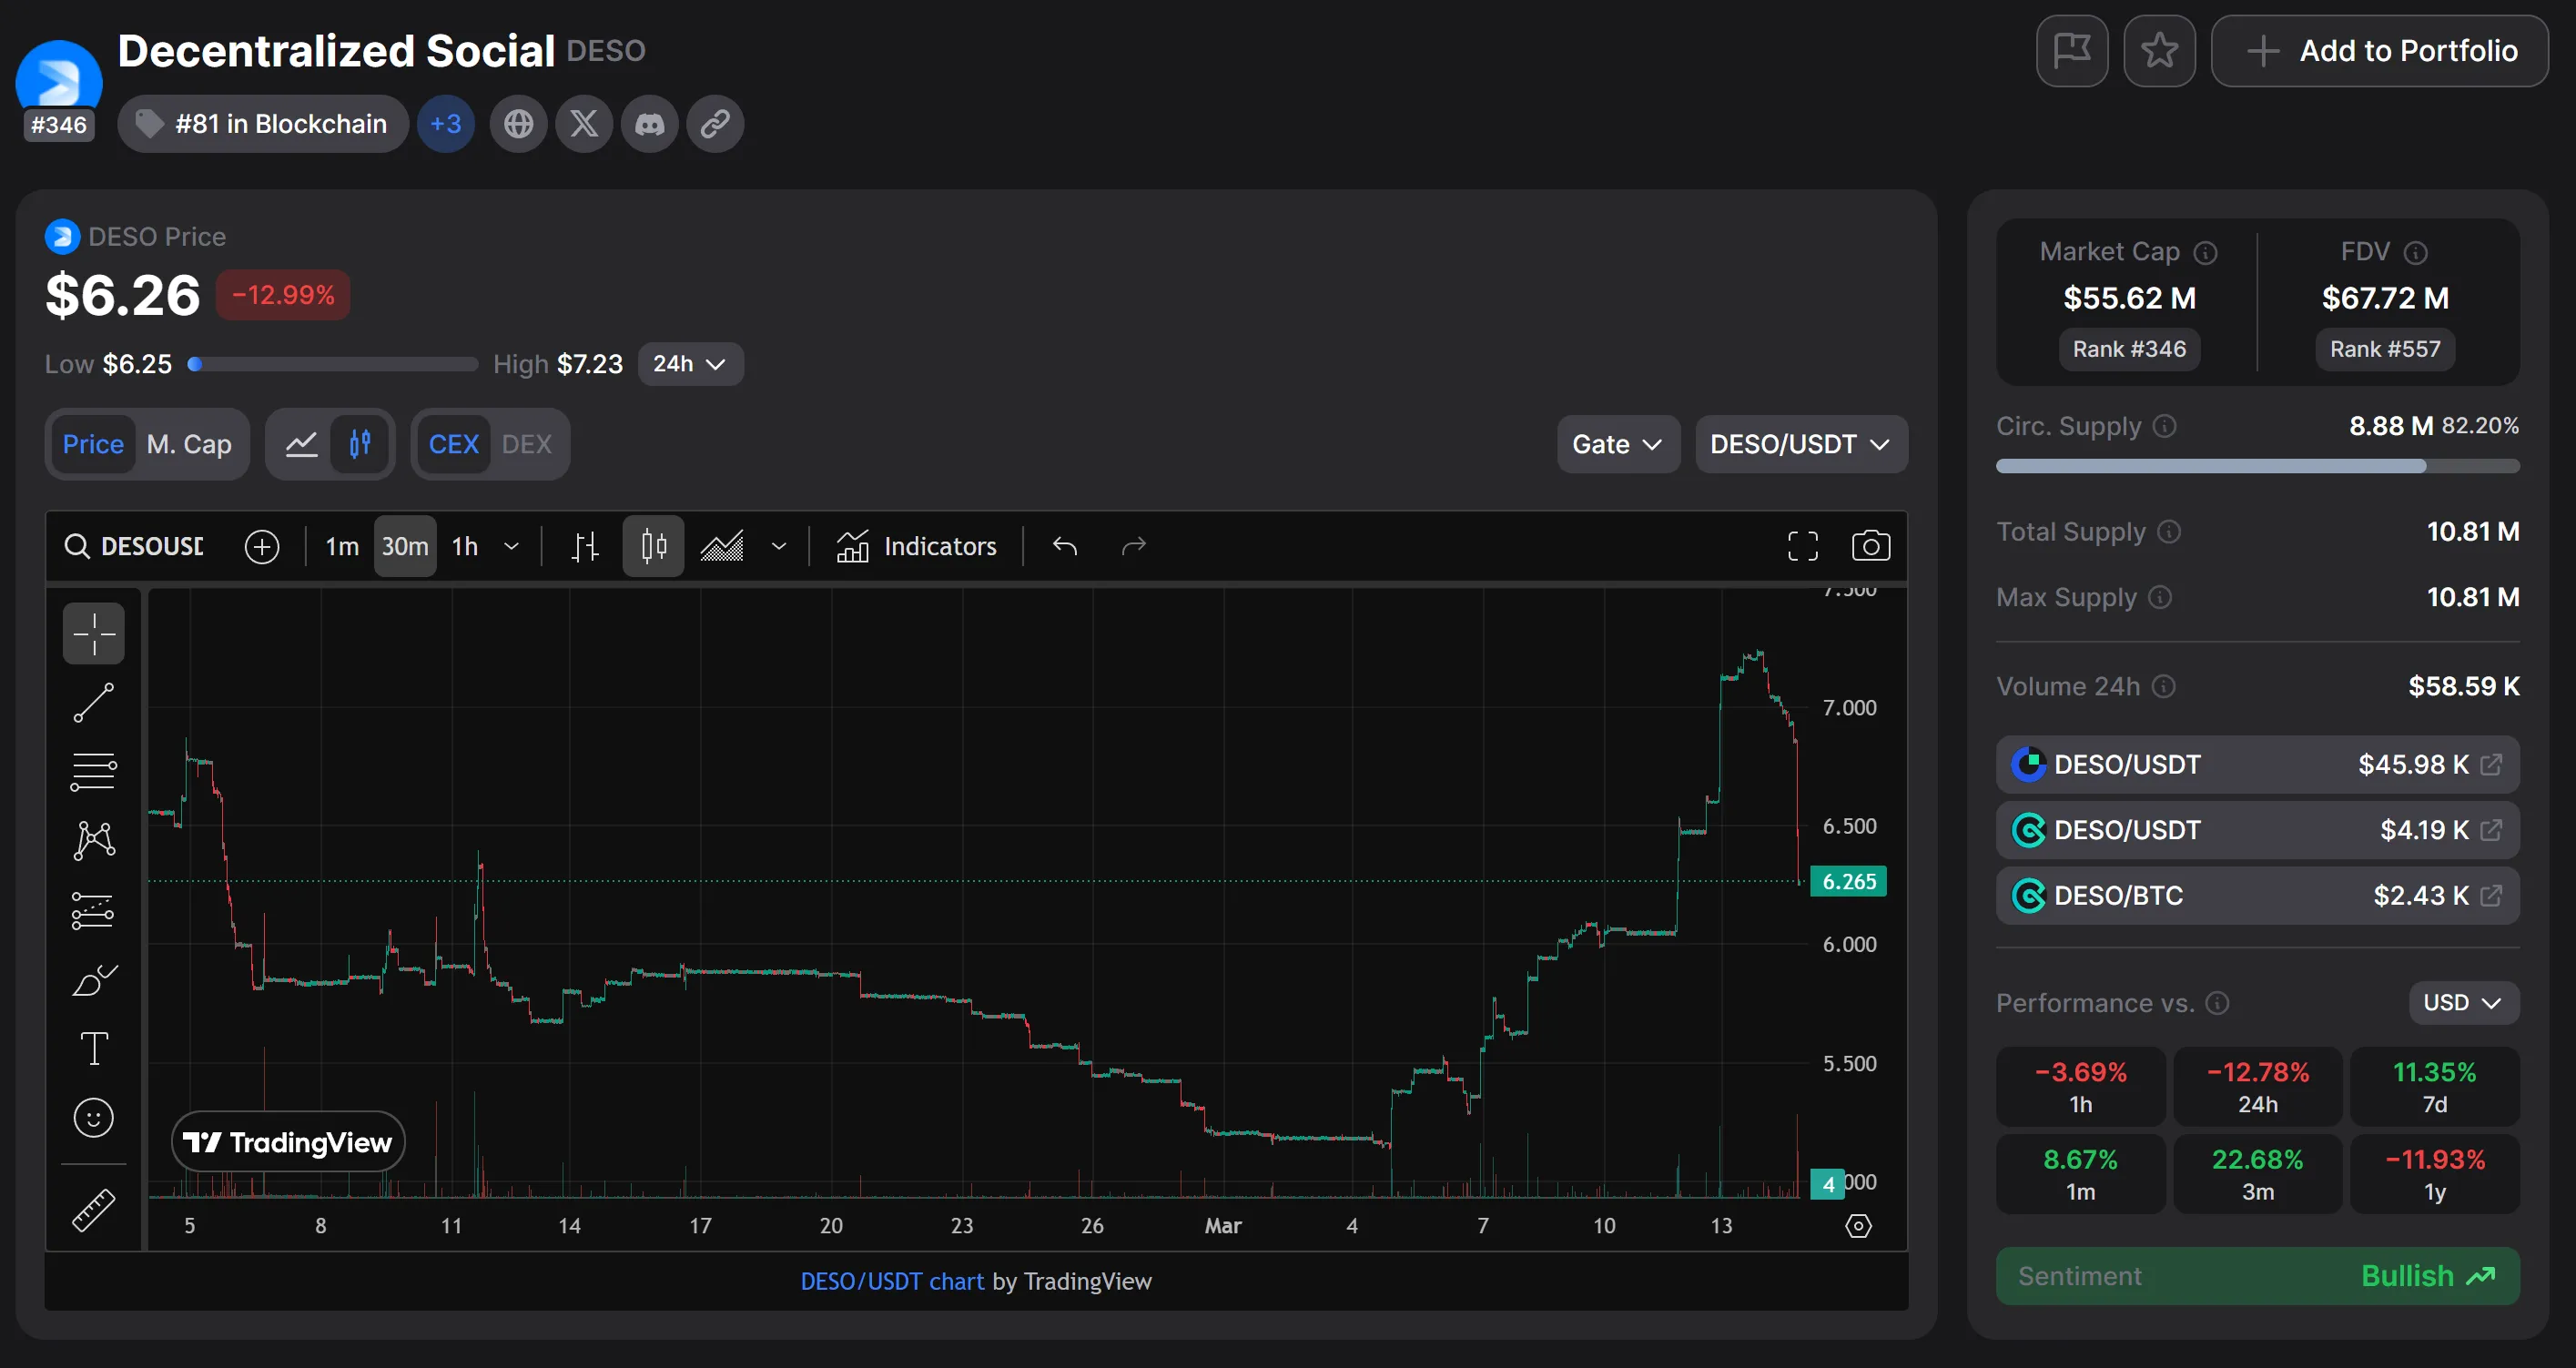
Task: Toggle to DEX exchange data
Action: point(526,444)
